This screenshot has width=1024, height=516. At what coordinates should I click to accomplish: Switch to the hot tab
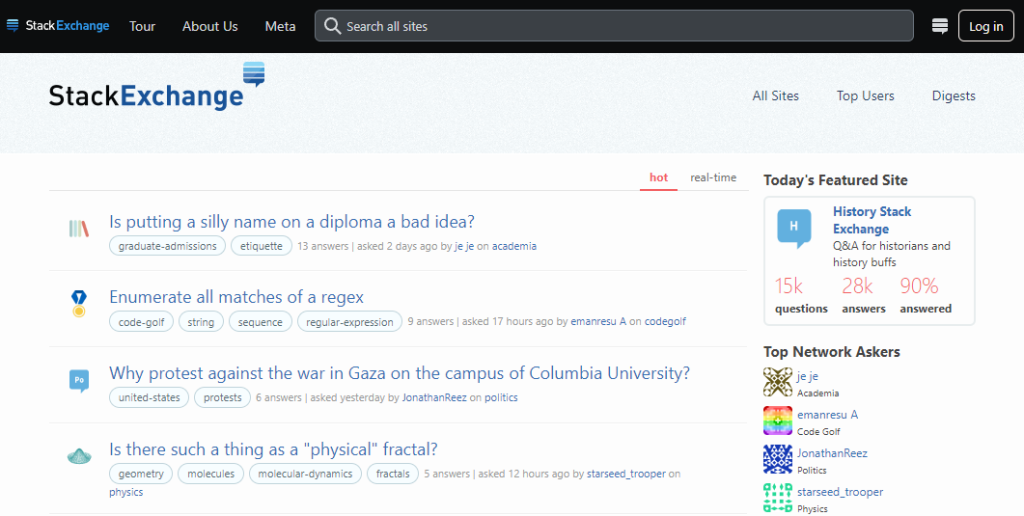tap(658, 177)
